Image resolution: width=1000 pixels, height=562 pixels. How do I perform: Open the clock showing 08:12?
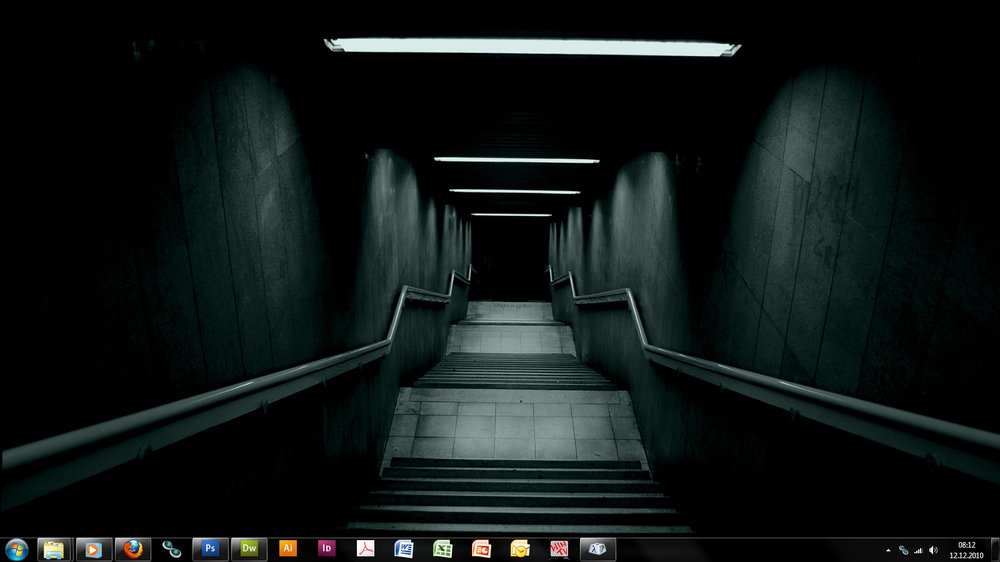967,550
